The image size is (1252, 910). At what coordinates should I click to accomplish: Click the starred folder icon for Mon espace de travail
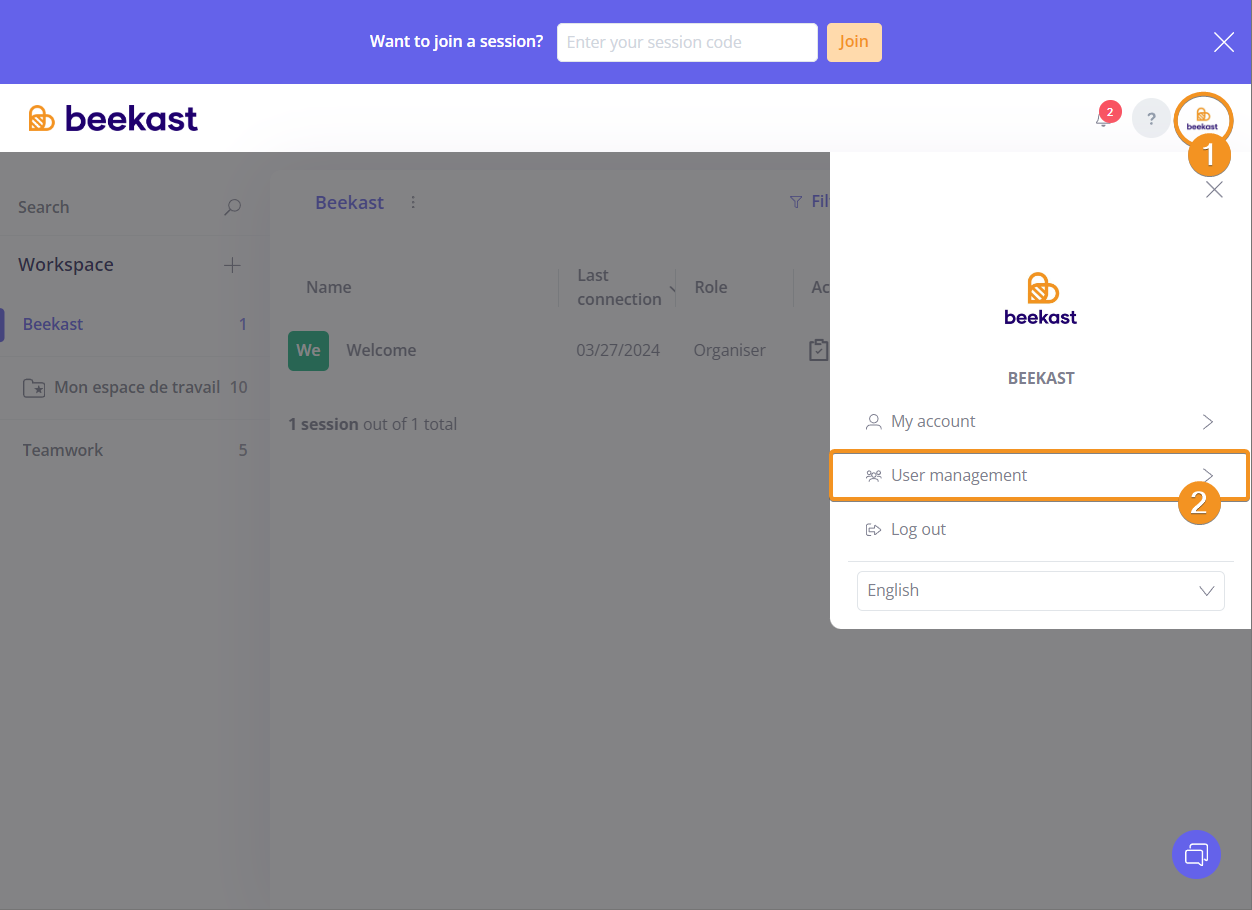(34, 387)
